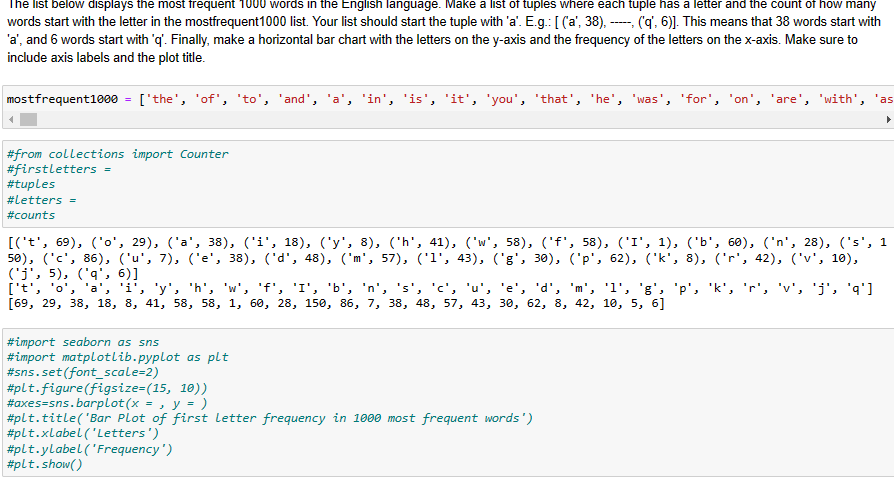Click the counts list output starting with 69

(x=336, y=303)
